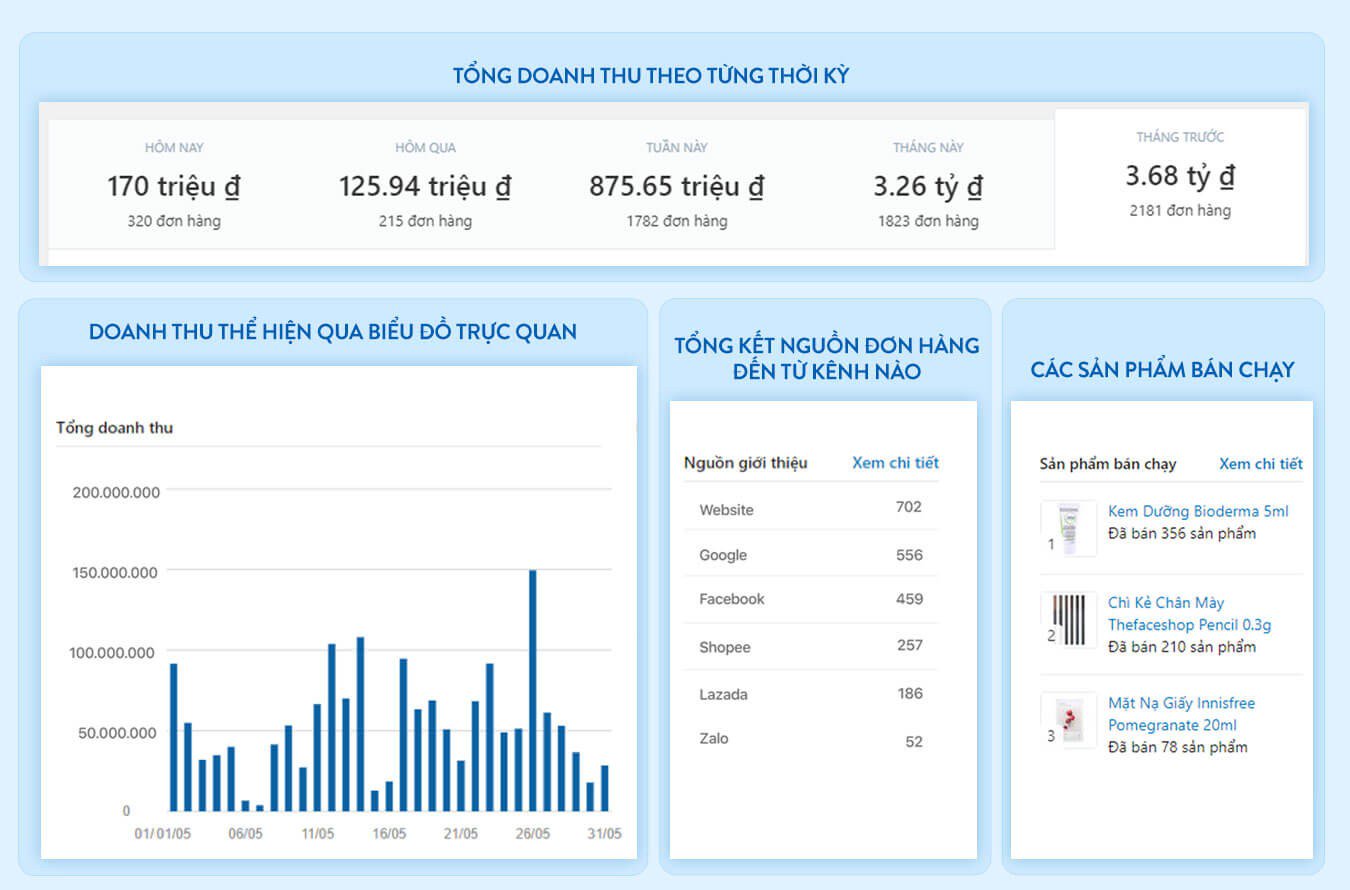Click Xem chi tiết for Nguồn giới thiệu
This screenshot has width=1350, height=890.
coord(895,462)
